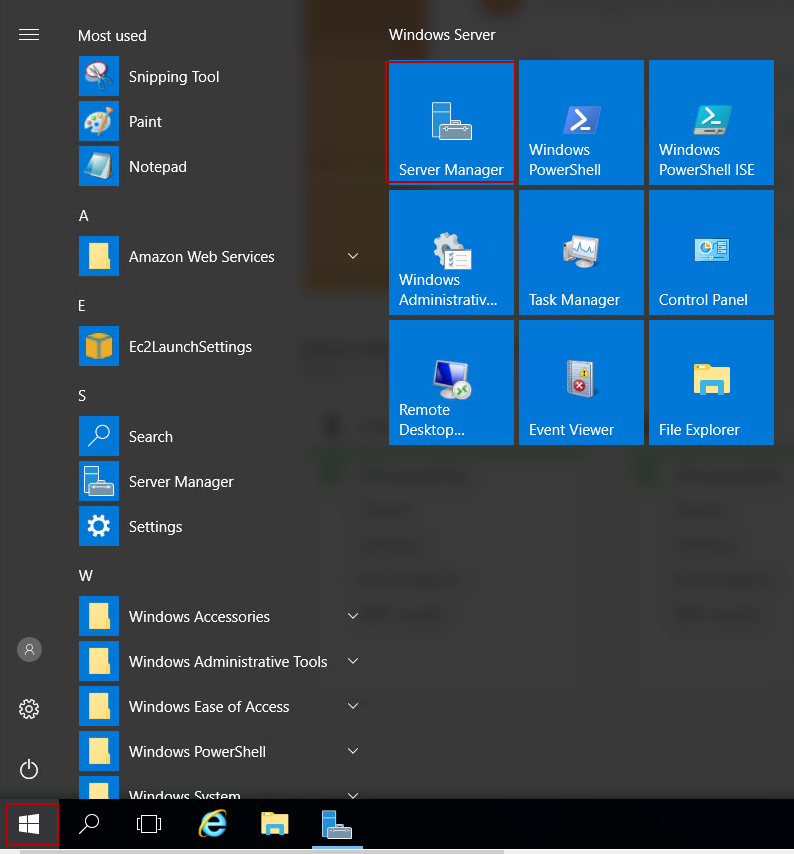The image size is (794, 854).
Task: Open the Amazon Web Services folder
Action: pyautogui.click(x=221, y=256)
